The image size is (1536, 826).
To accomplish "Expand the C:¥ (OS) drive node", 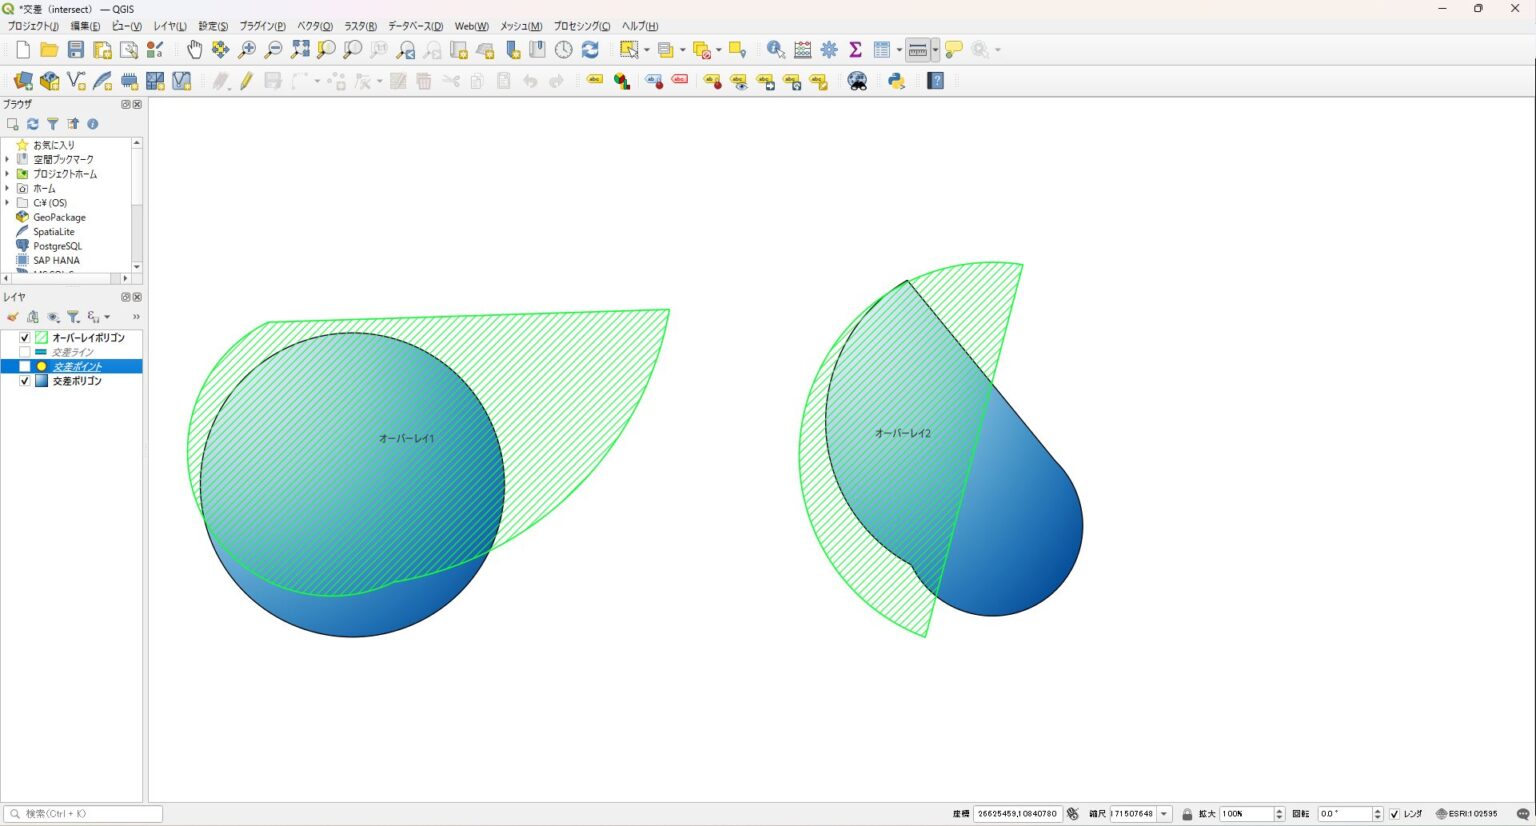I will [7, 203].
